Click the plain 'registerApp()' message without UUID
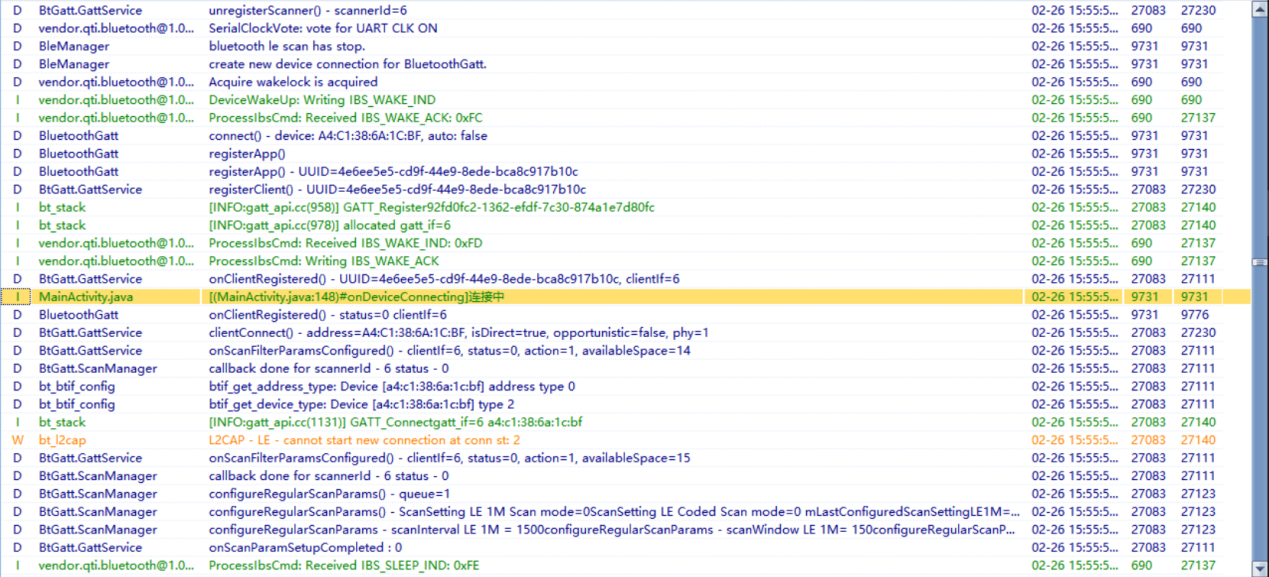The image size is (1269, 577). [x=247, y=154]
